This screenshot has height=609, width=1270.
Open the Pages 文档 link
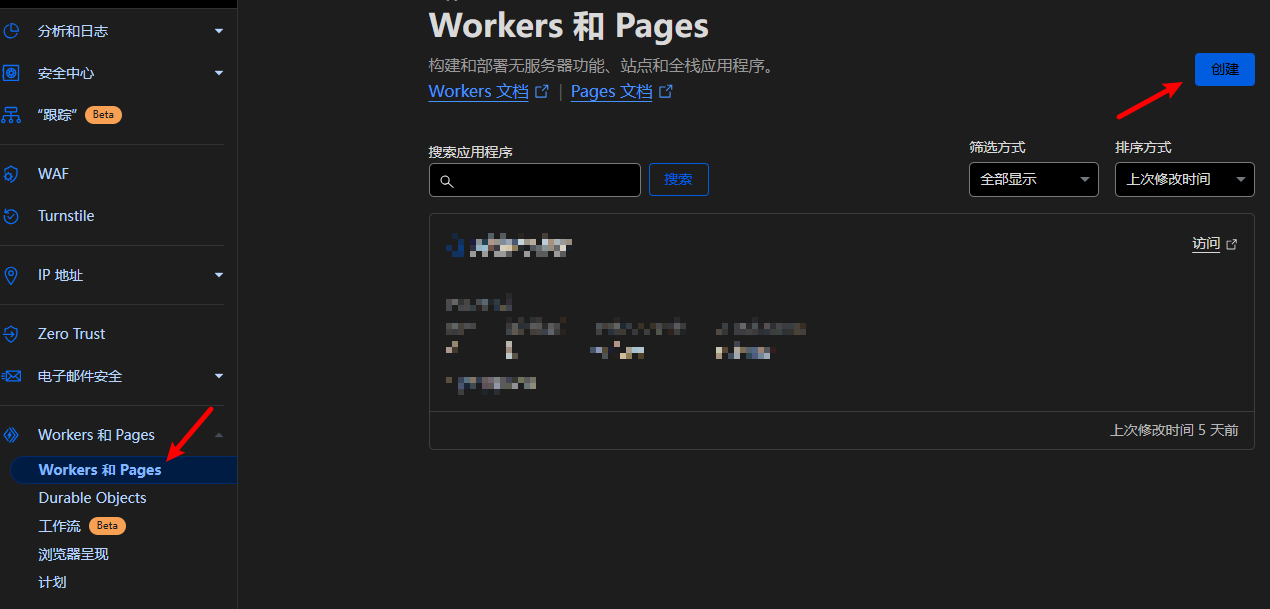(x=611, y=92)
